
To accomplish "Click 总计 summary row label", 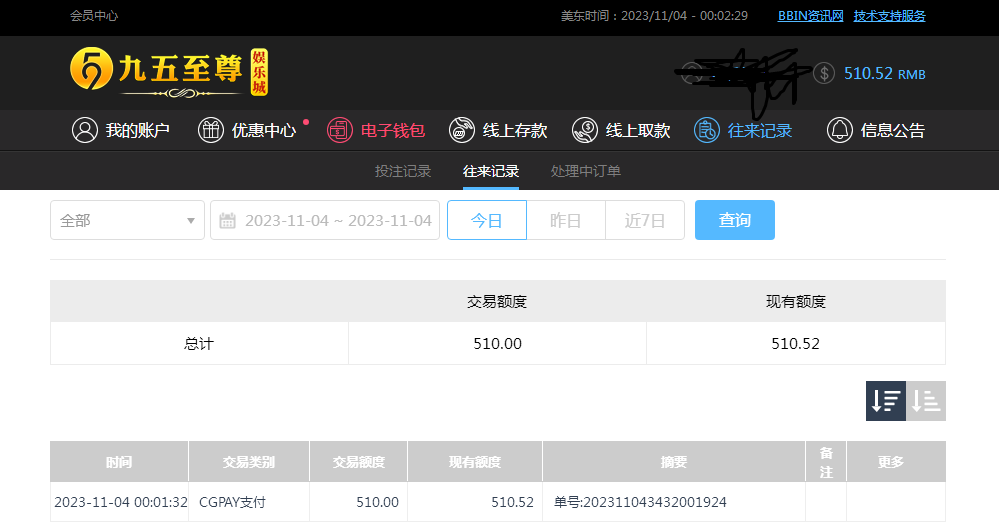I will (x=199, y=344).
